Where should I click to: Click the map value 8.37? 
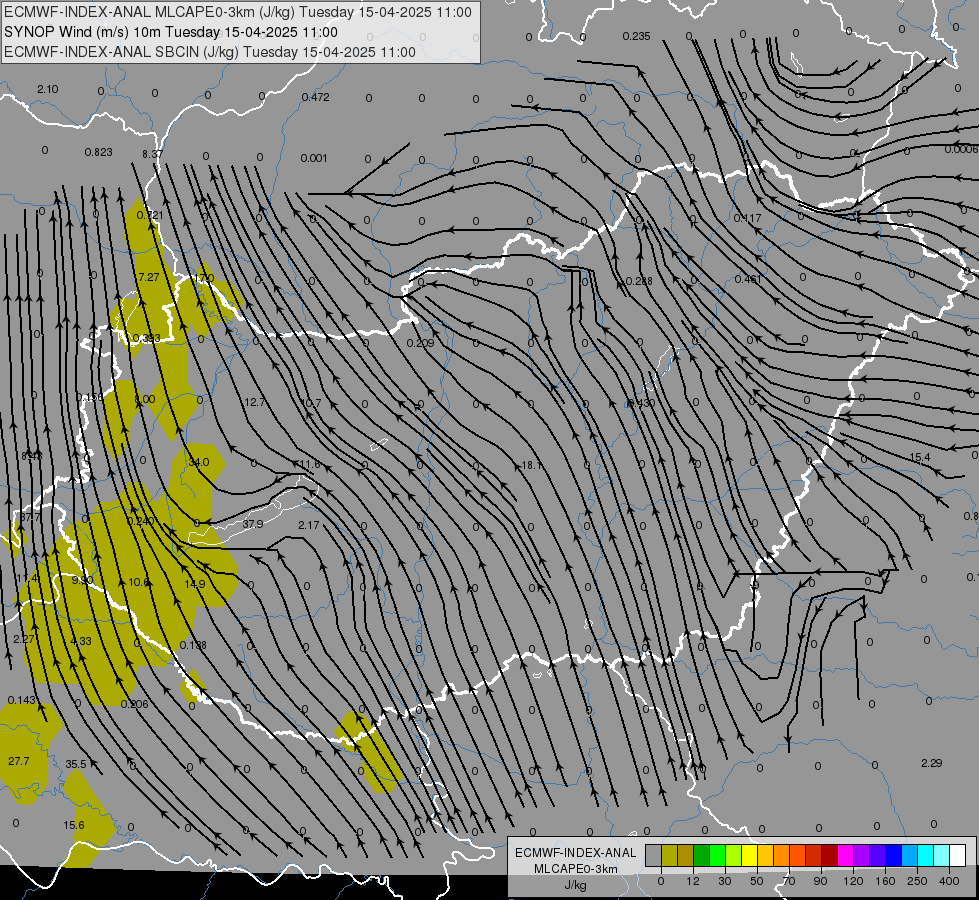(x=152, y=154)
